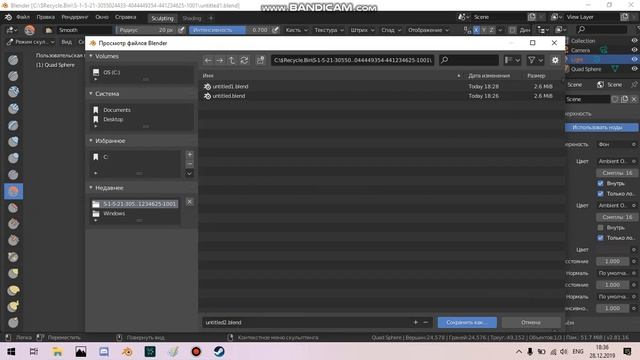Viewport: 640px width, 360px height.
Task: Click the directory path field
Action: (x=353, y=60)
